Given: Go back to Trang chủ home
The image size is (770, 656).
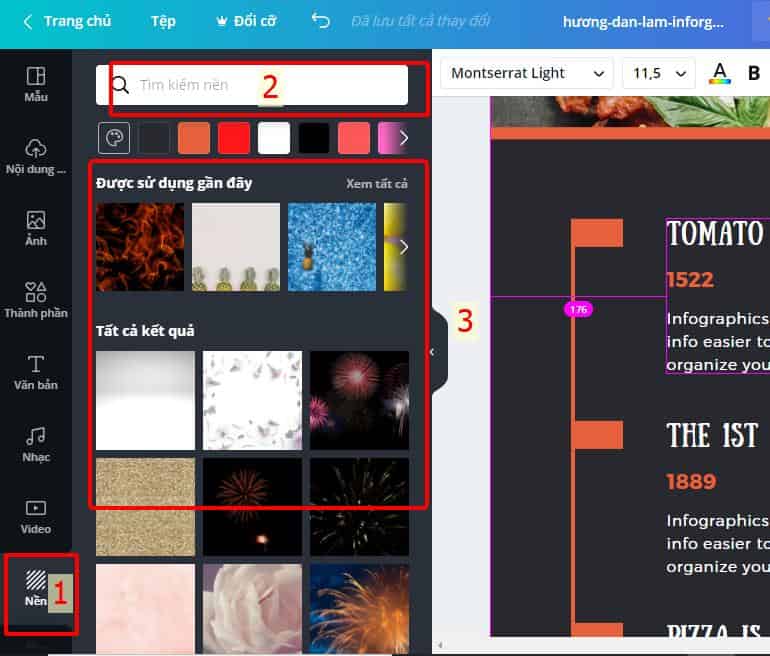Looking at the screenshot, I should coord(67,21).
